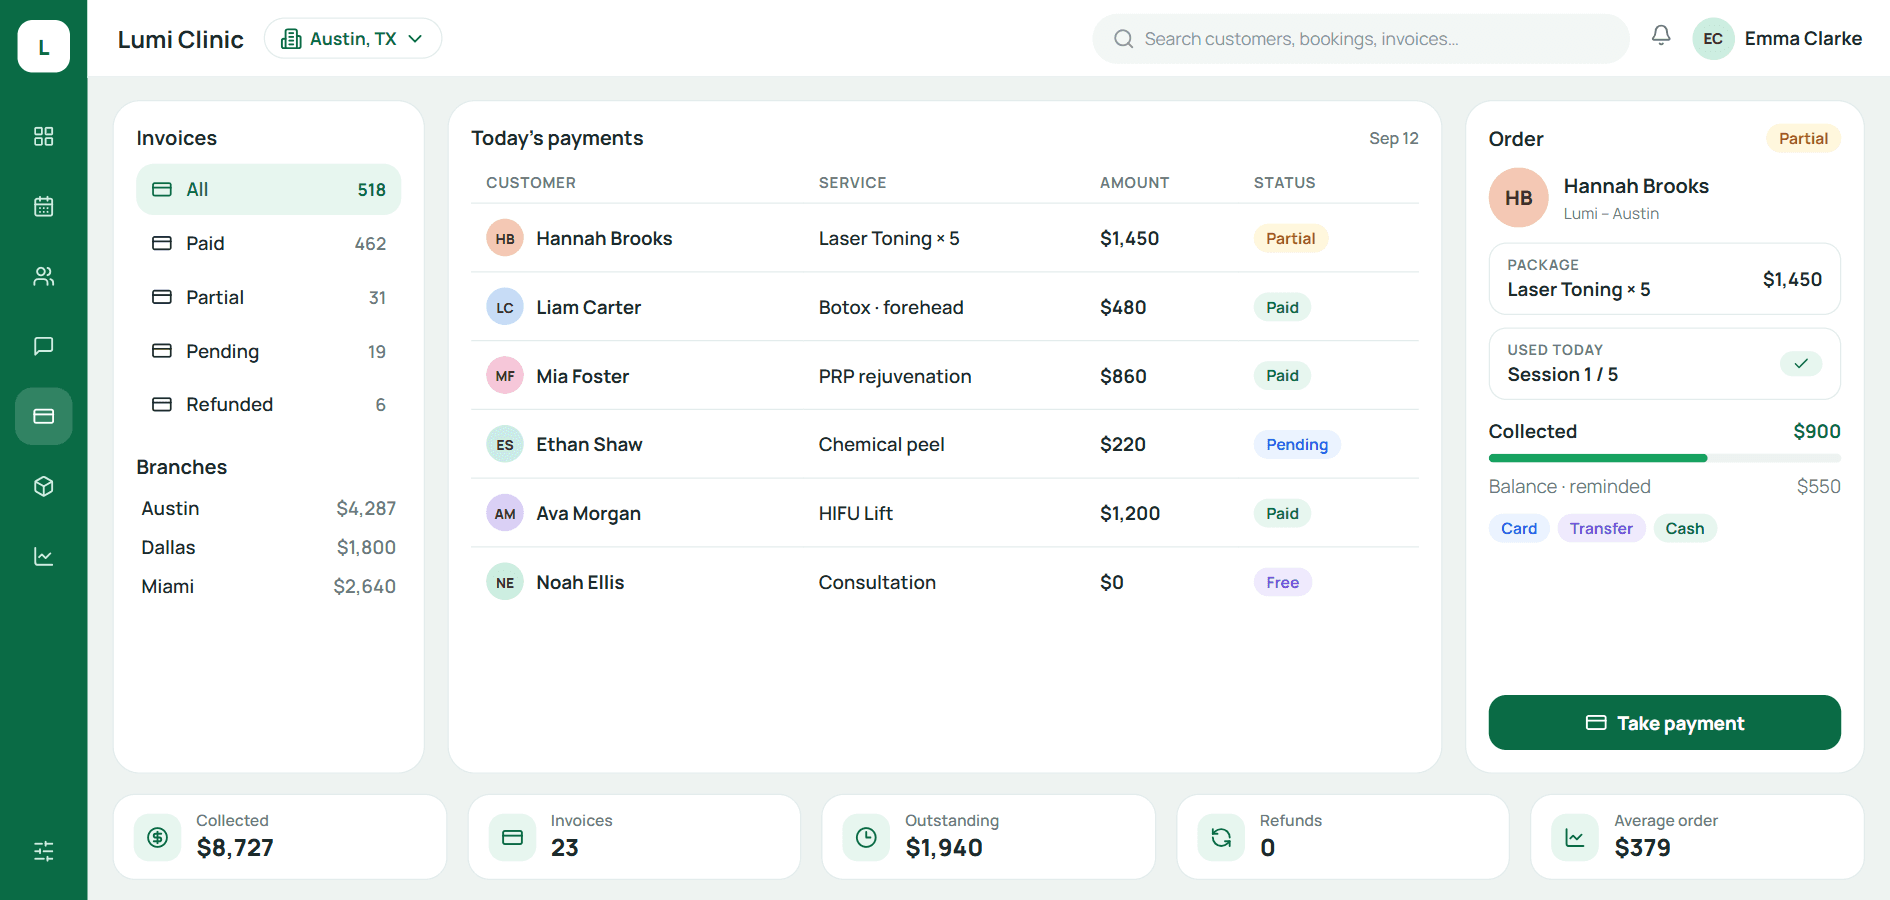Click the Average order chart icon
The width and height of the screenshot is (1890, 900).
[x=1575, y=837]
